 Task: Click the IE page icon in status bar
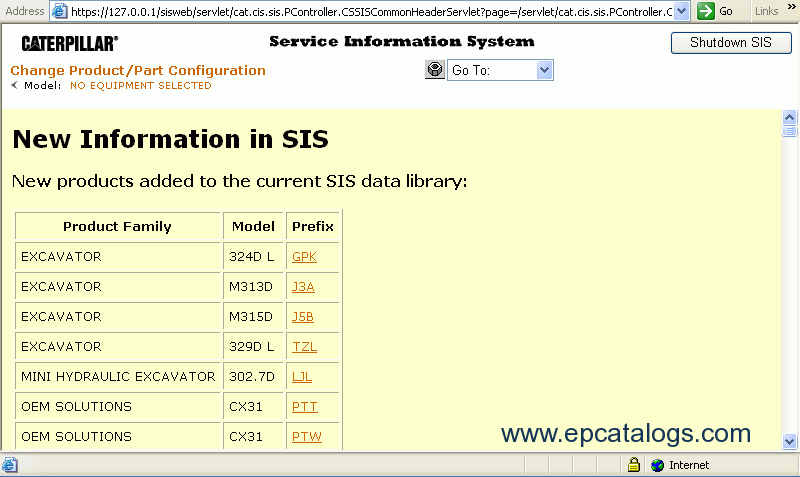[10, 465]
